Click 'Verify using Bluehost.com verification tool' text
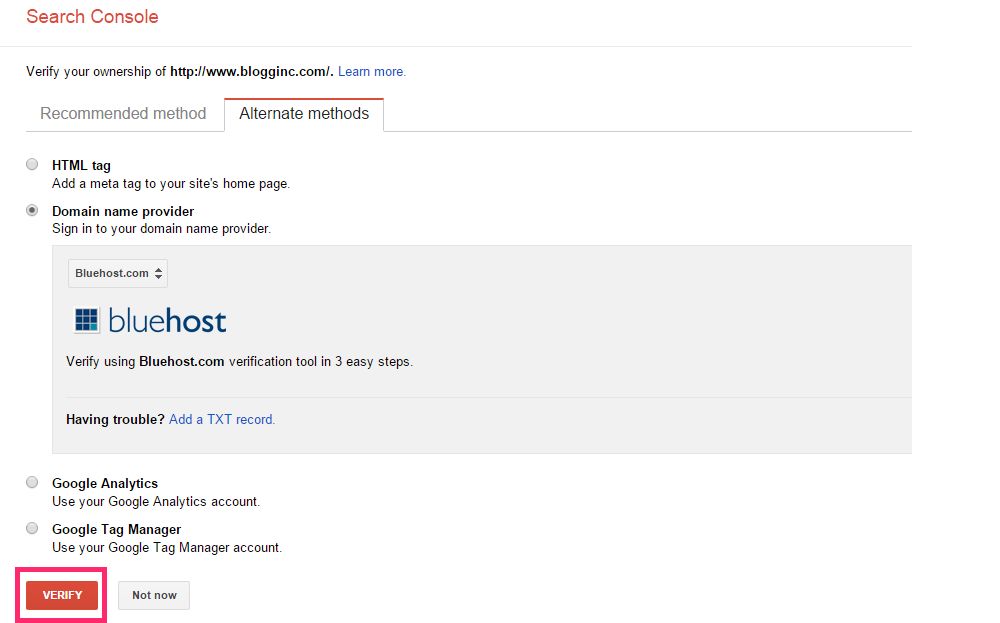 click(x=239, y=362)
